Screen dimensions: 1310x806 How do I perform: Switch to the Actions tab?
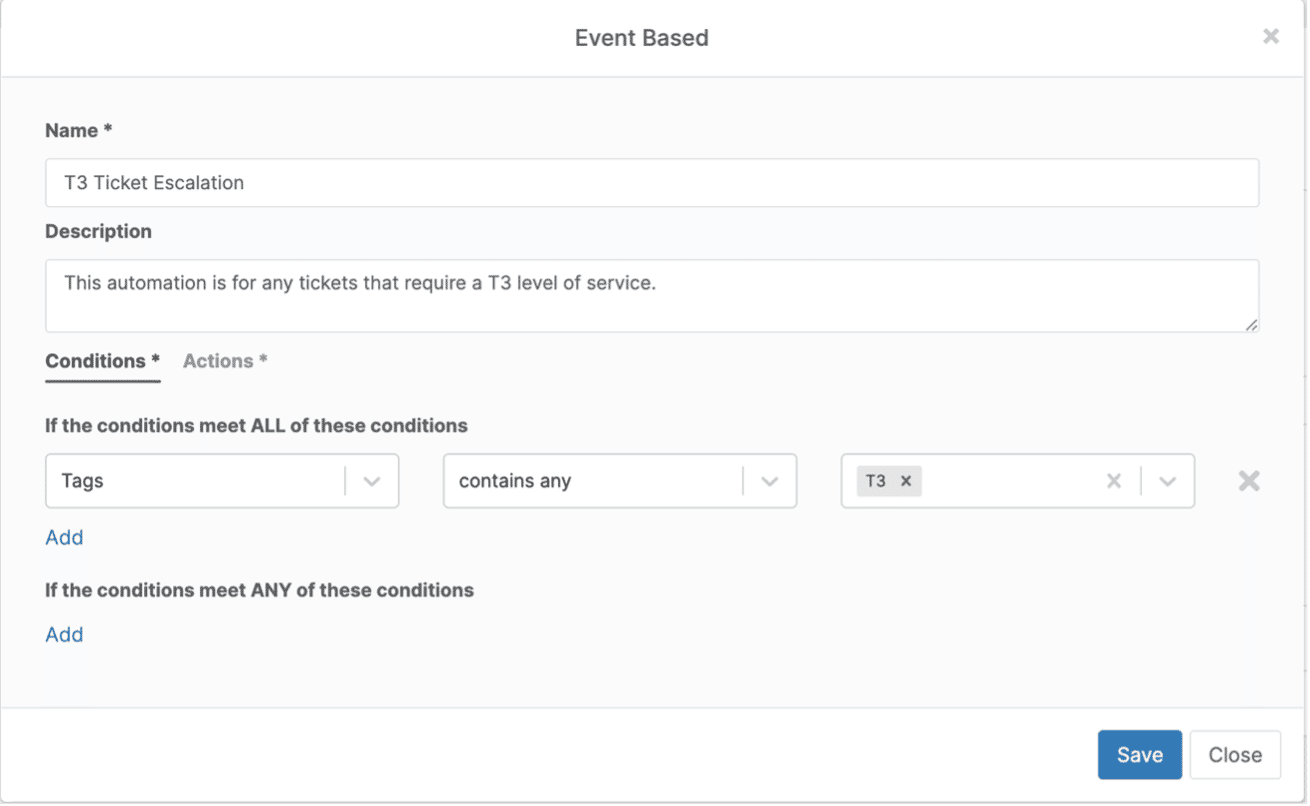(x=225, y=361)
